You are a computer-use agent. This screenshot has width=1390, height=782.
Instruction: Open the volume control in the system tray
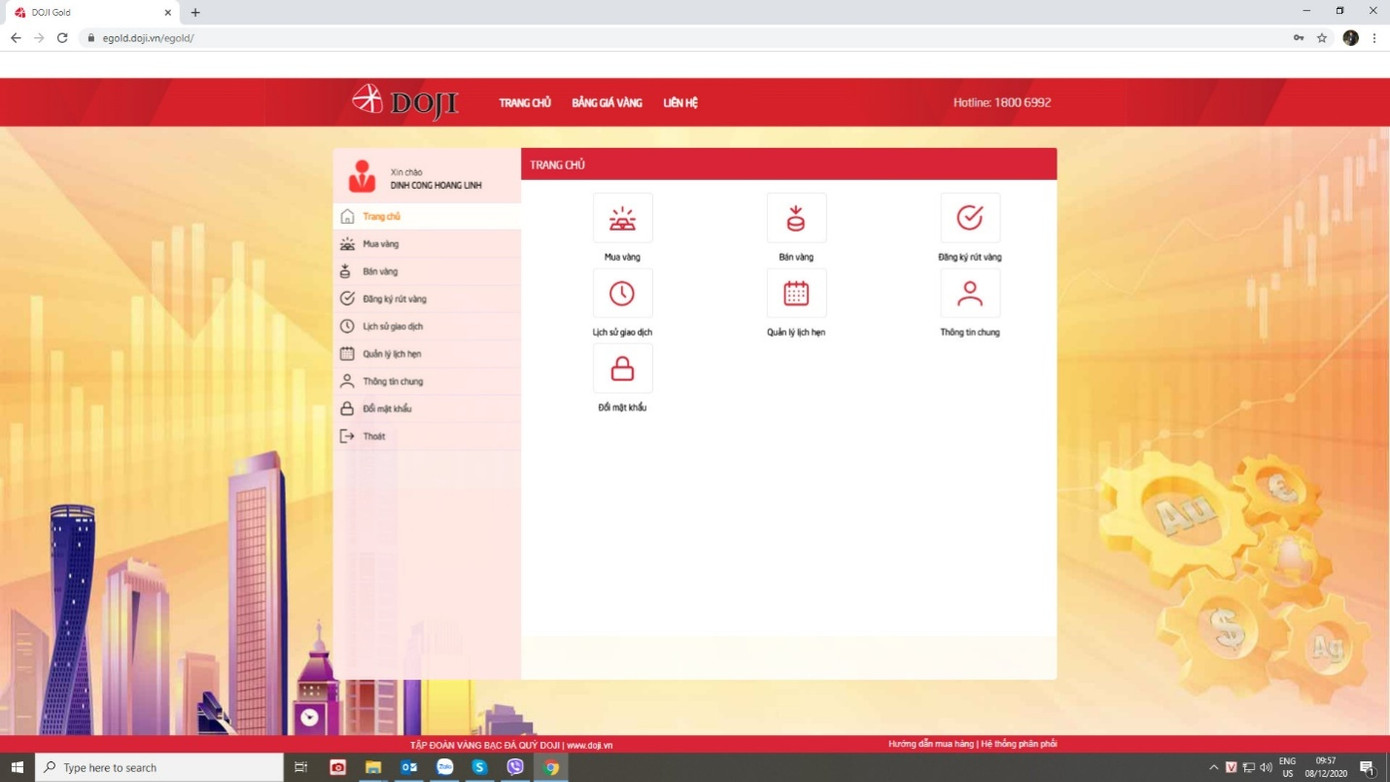[1266, 767]
